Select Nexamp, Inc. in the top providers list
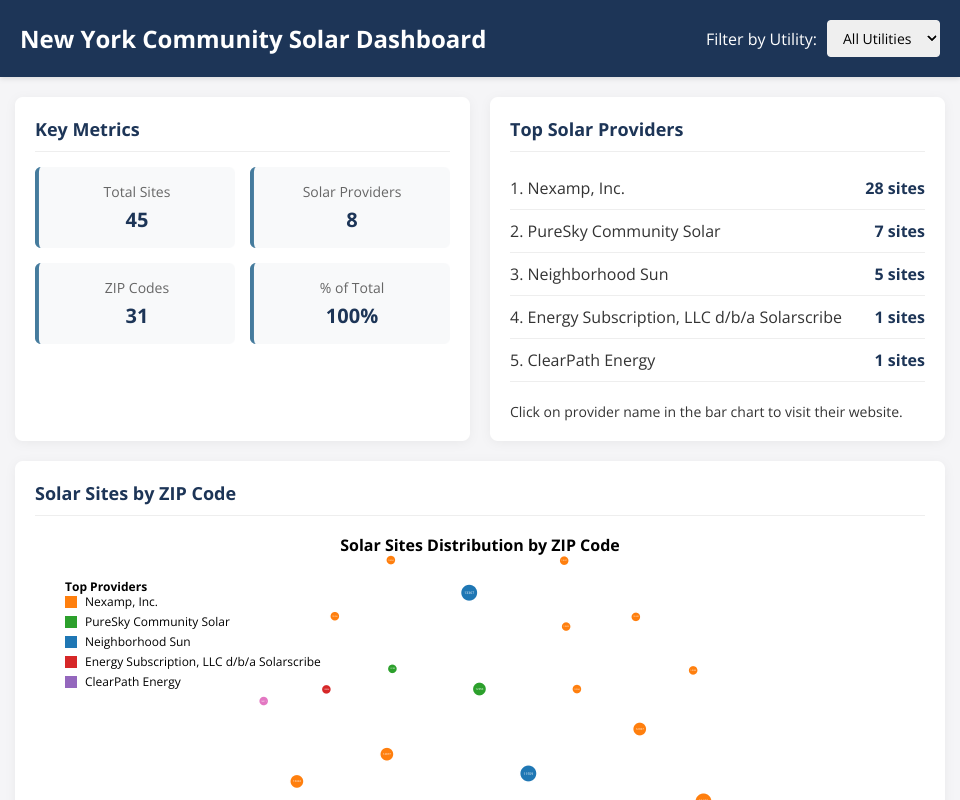 (x=567, y=188)
